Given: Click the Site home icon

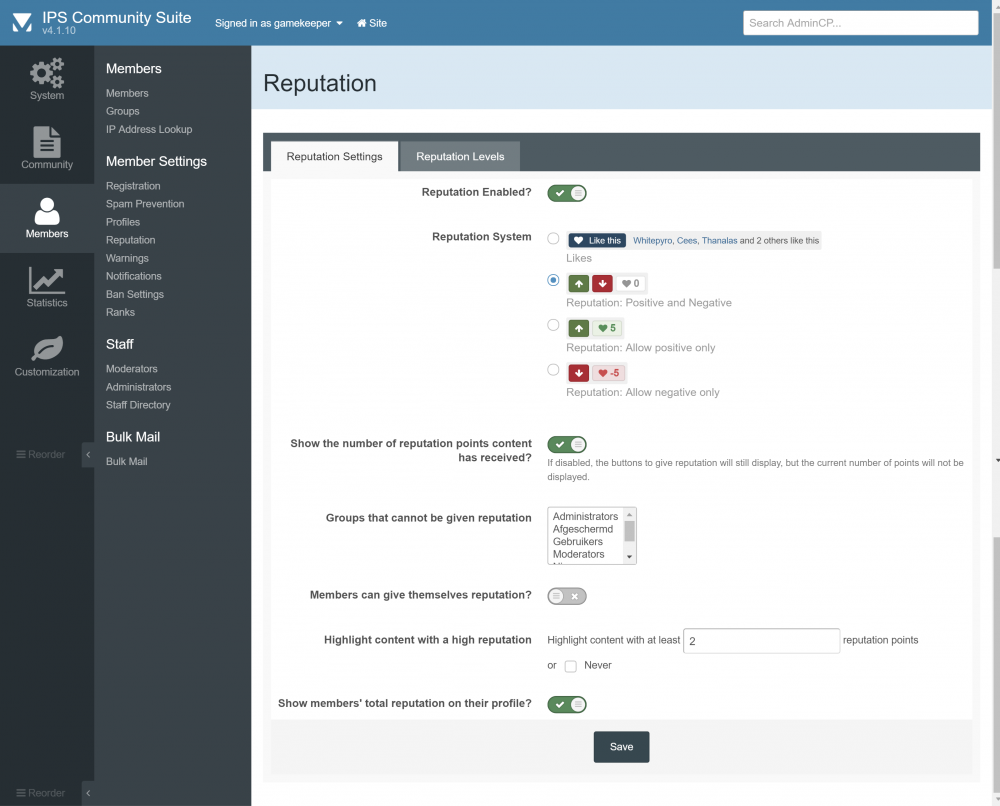Looking at the screenshot, I should pyautogui.click(x=361, y=23).
